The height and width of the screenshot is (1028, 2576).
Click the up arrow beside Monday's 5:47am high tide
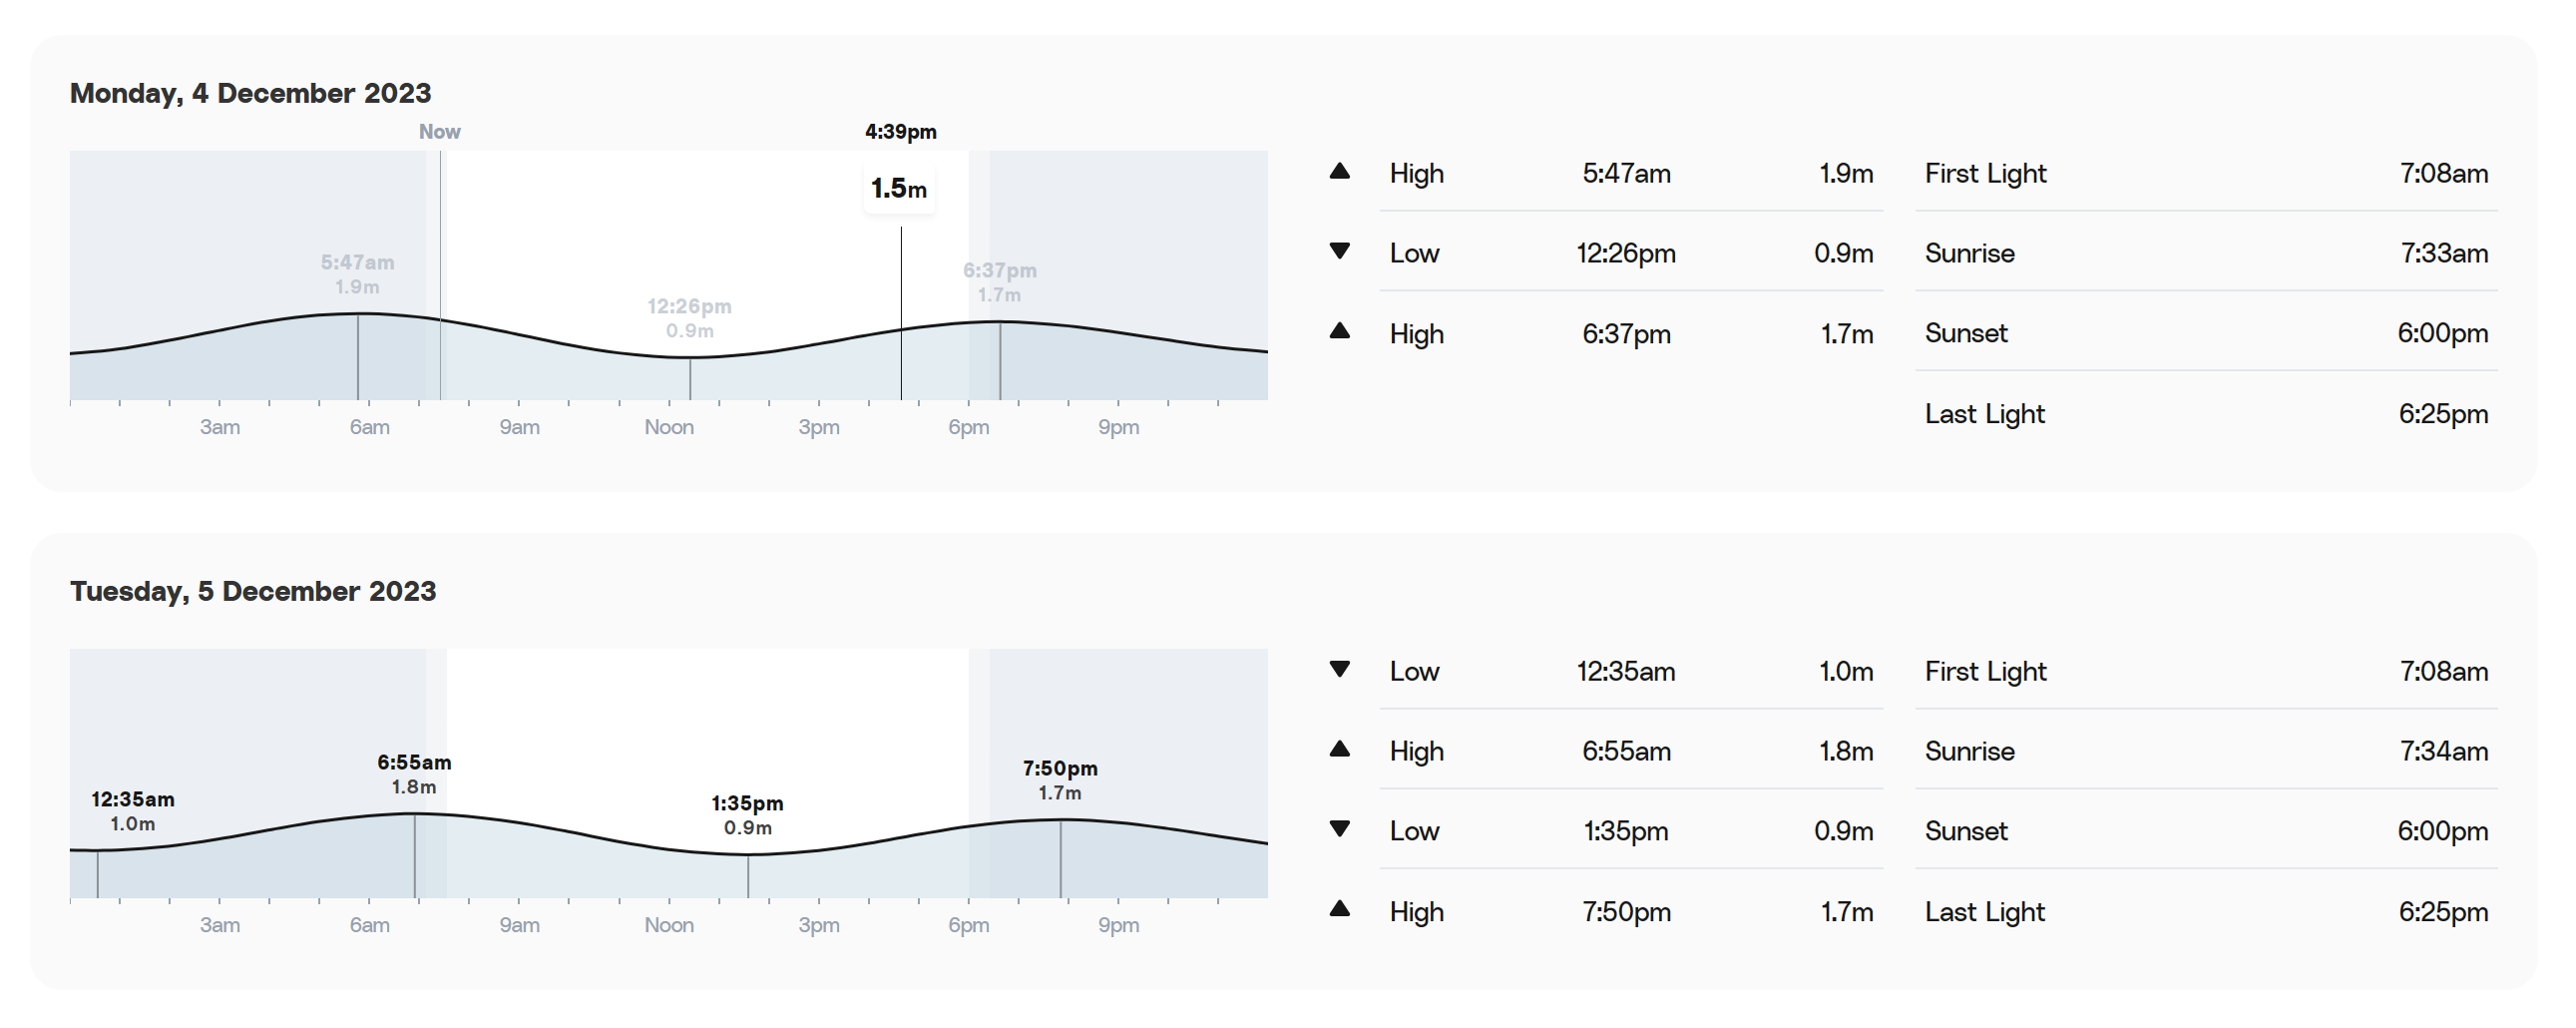1340,172
